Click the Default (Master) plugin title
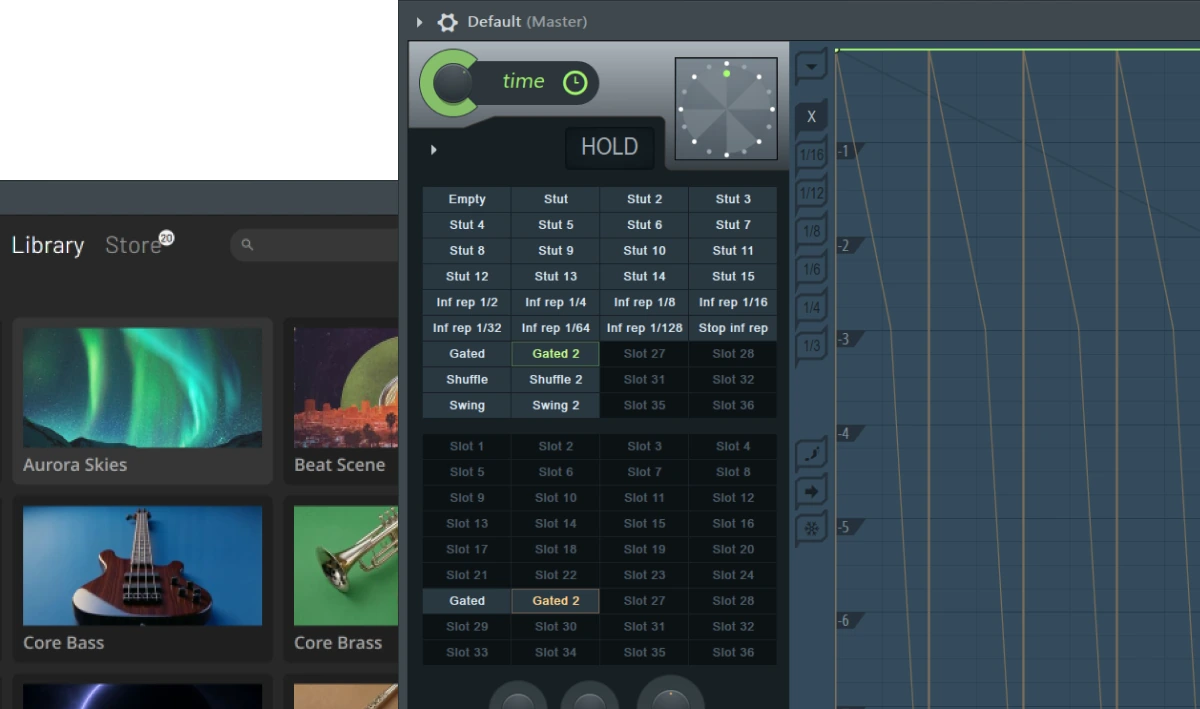This screenshot has width=1200, height=709. (x=527, y=22)
